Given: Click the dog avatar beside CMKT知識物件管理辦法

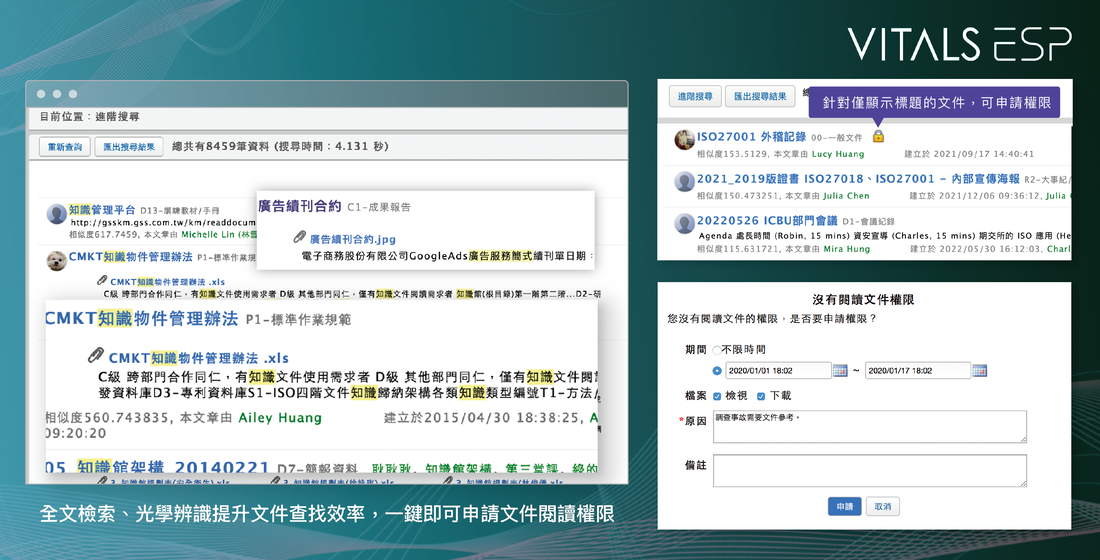Looking at the screenshot, I should pos(56,260).
